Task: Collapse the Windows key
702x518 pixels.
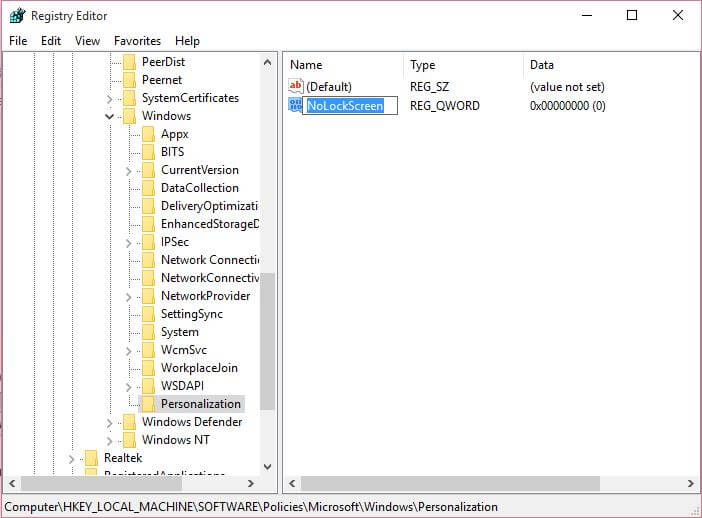Action: [x=110, y=116]
